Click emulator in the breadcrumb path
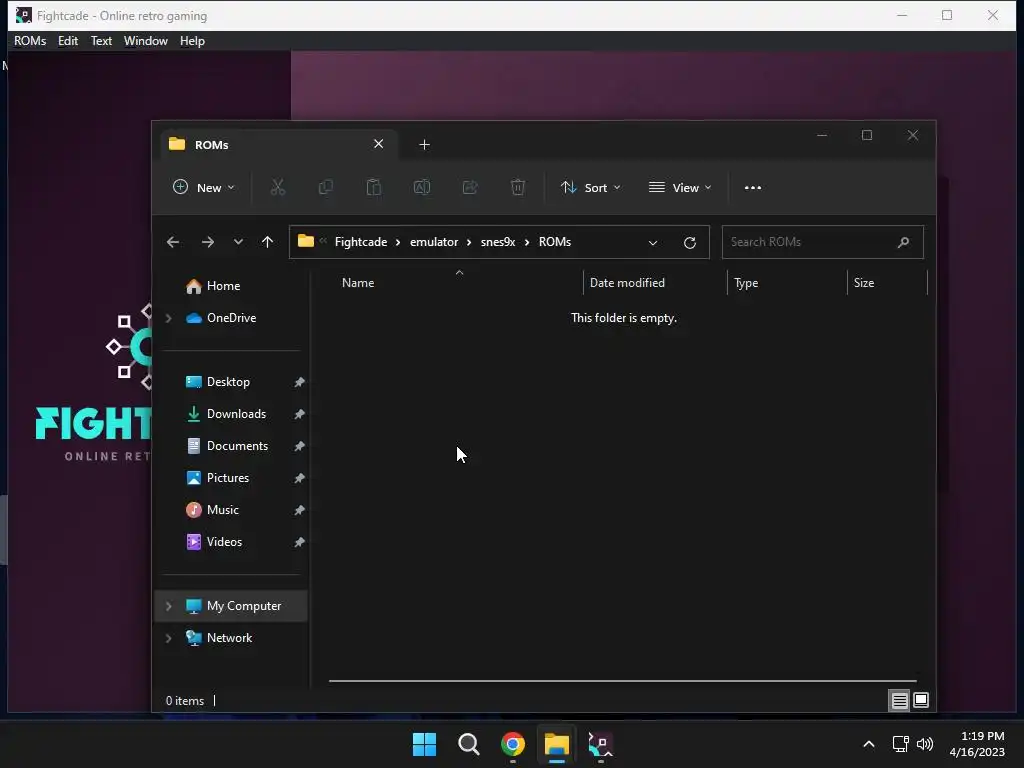The height and width of the screenshot is (768, 1024). [x=434, y=242]
